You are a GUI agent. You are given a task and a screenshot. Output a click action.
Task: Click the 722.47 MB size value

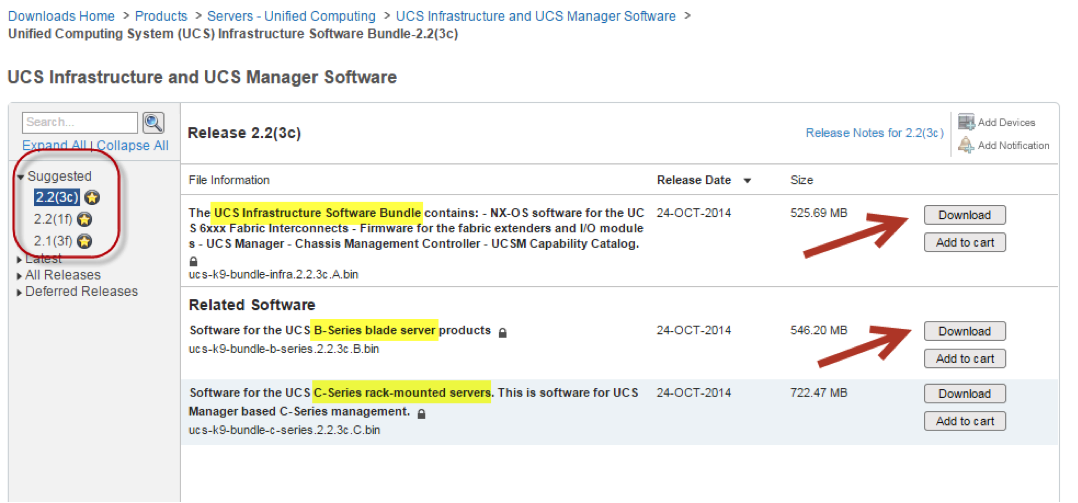819,393
